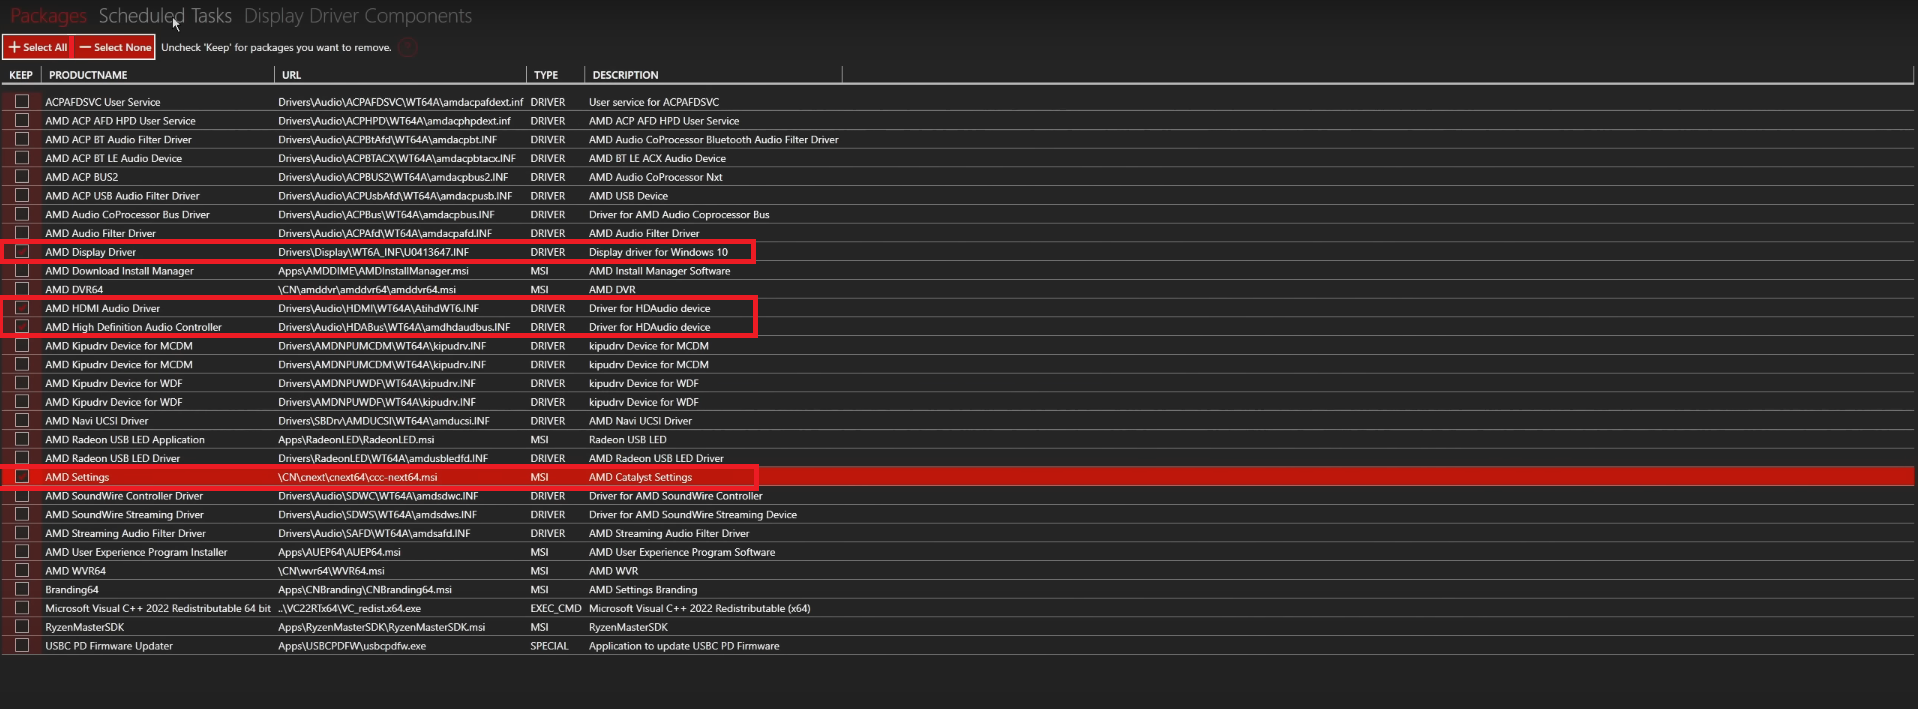Click the URL column header
Viewport: 1918px width, 709px height.
click(291, 75)
